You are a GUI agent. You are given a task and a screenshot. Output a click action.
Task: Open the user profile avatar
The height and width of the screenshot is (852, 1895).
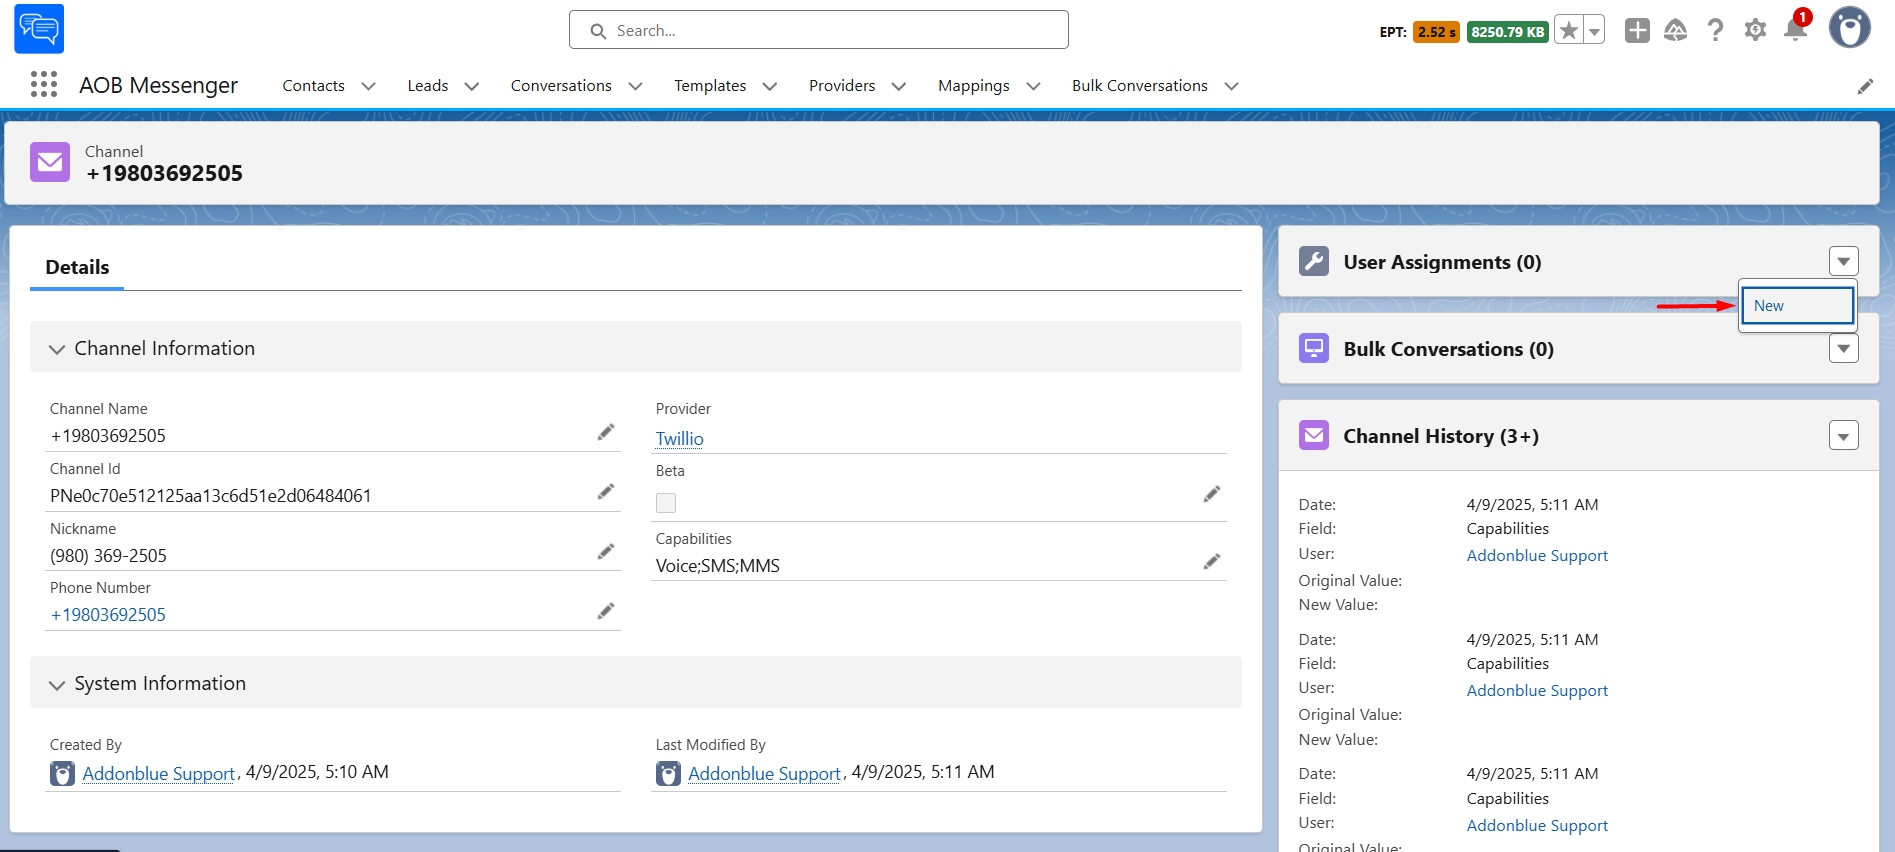(x=1850, y=28)
